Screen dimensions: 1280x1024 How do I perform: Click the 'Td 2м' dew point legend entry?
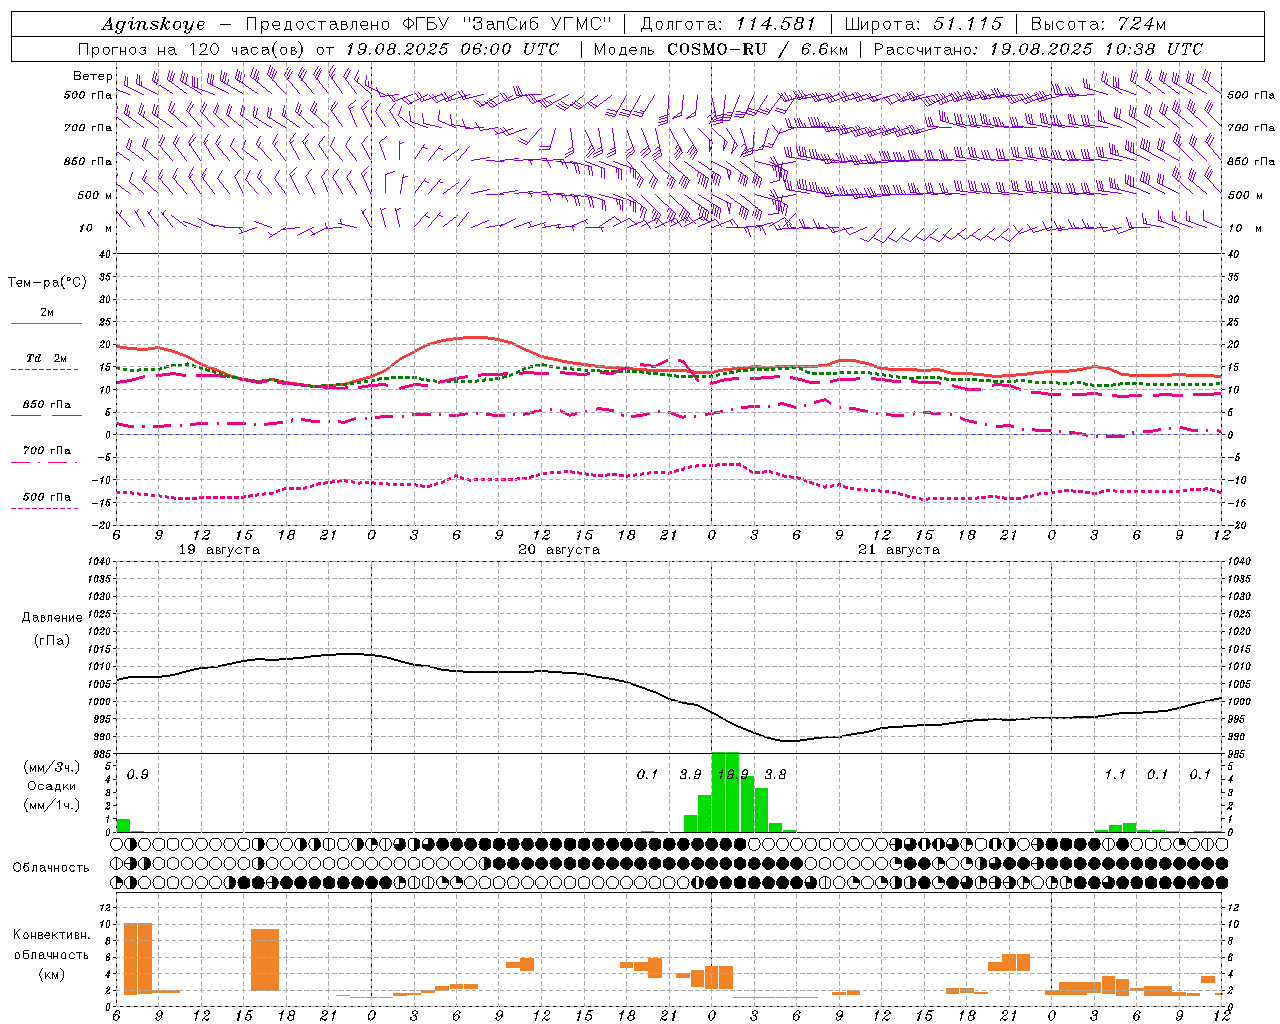tap(47, 358)
